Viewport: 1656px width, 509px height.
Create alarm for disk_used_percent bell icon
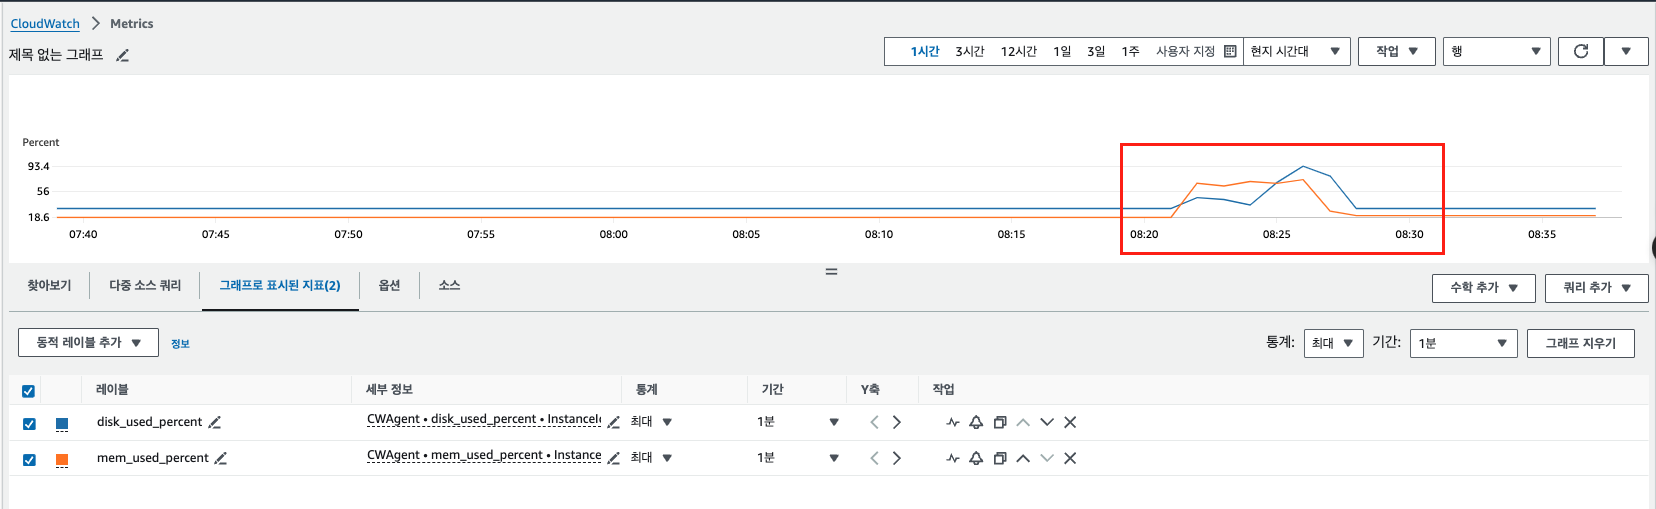[976, 422]
